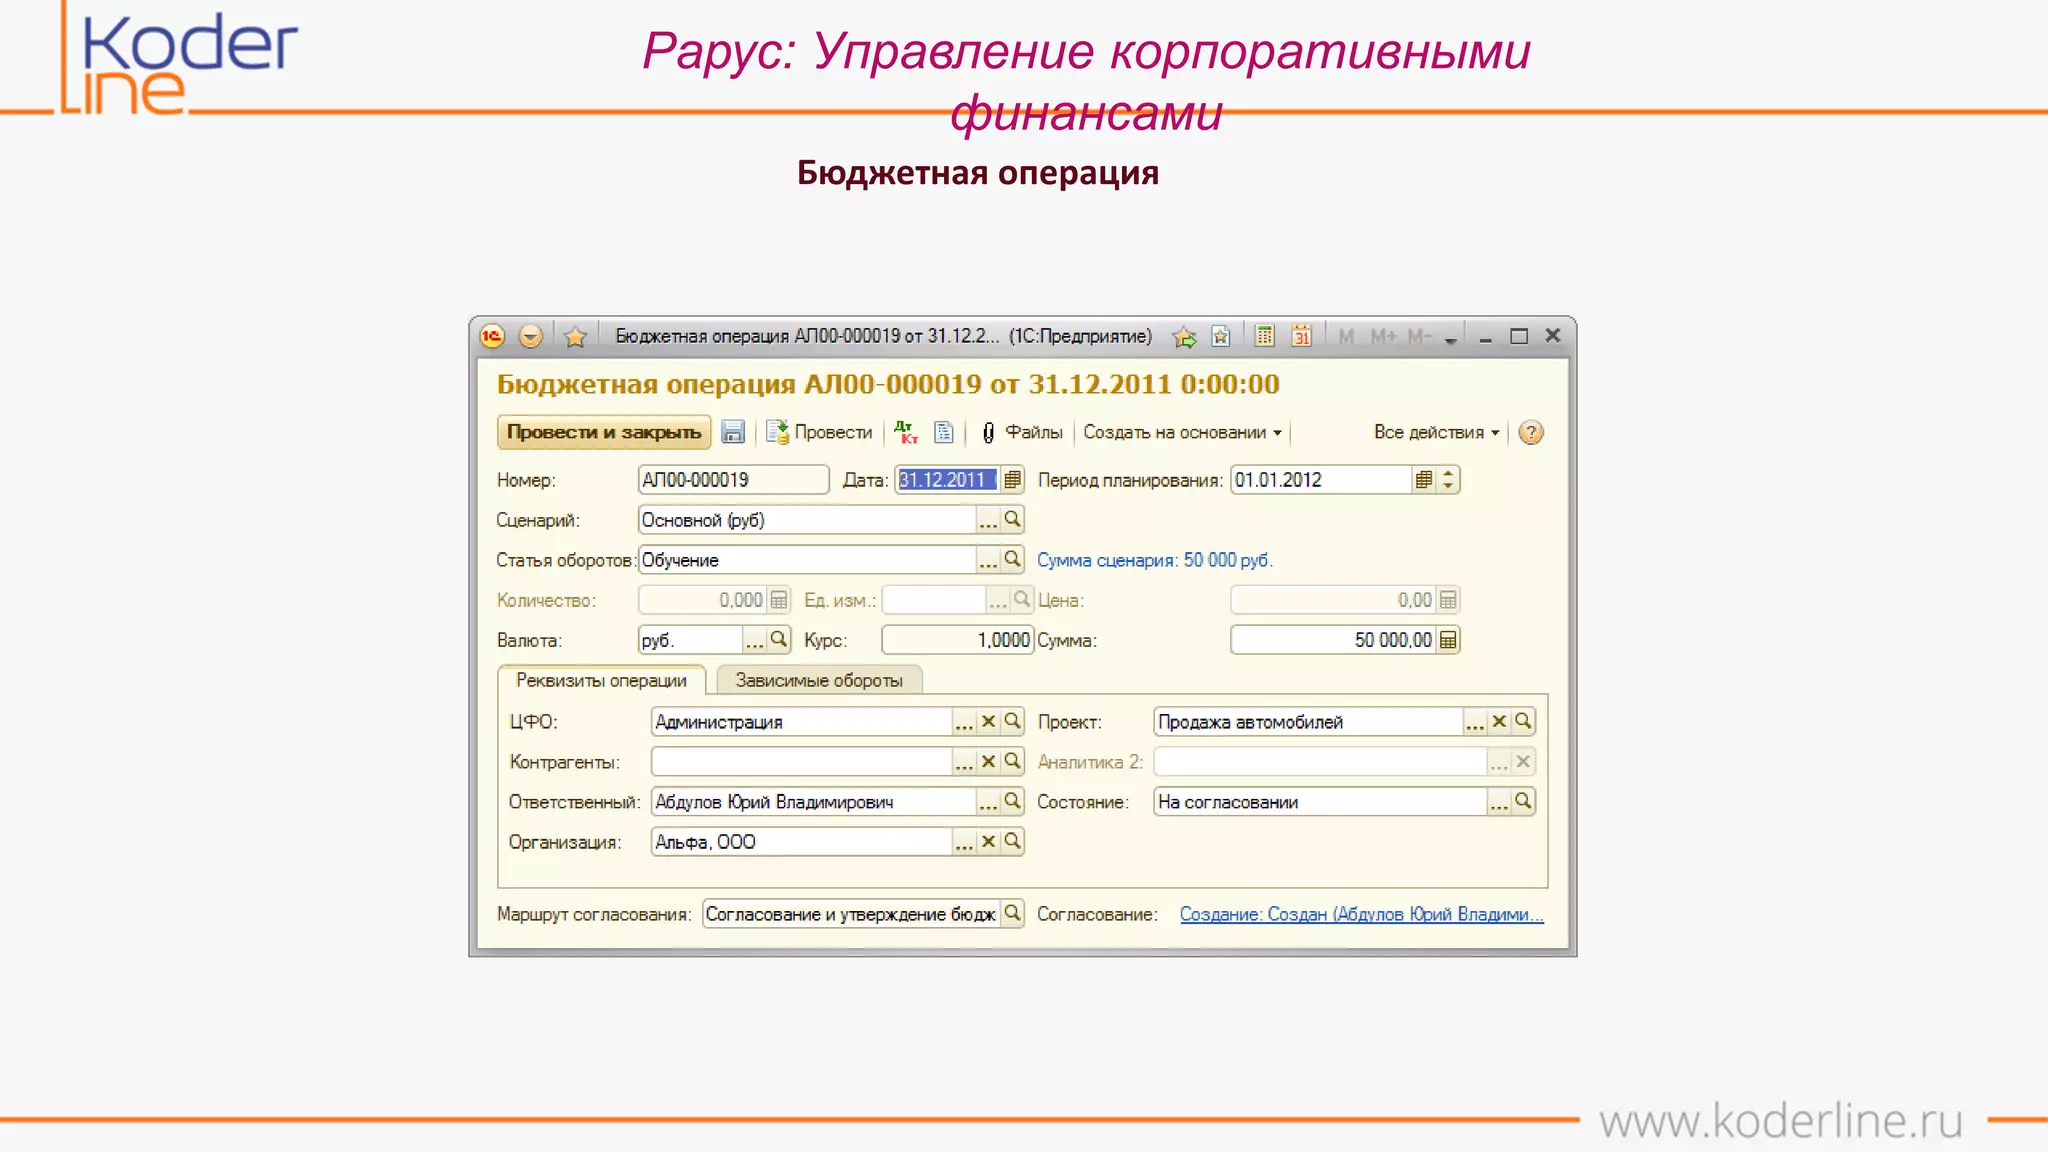Show Дт/Кт postings icon
Image resolution: width=2048 pixels, height=1152 pixels.
[906, 432]
